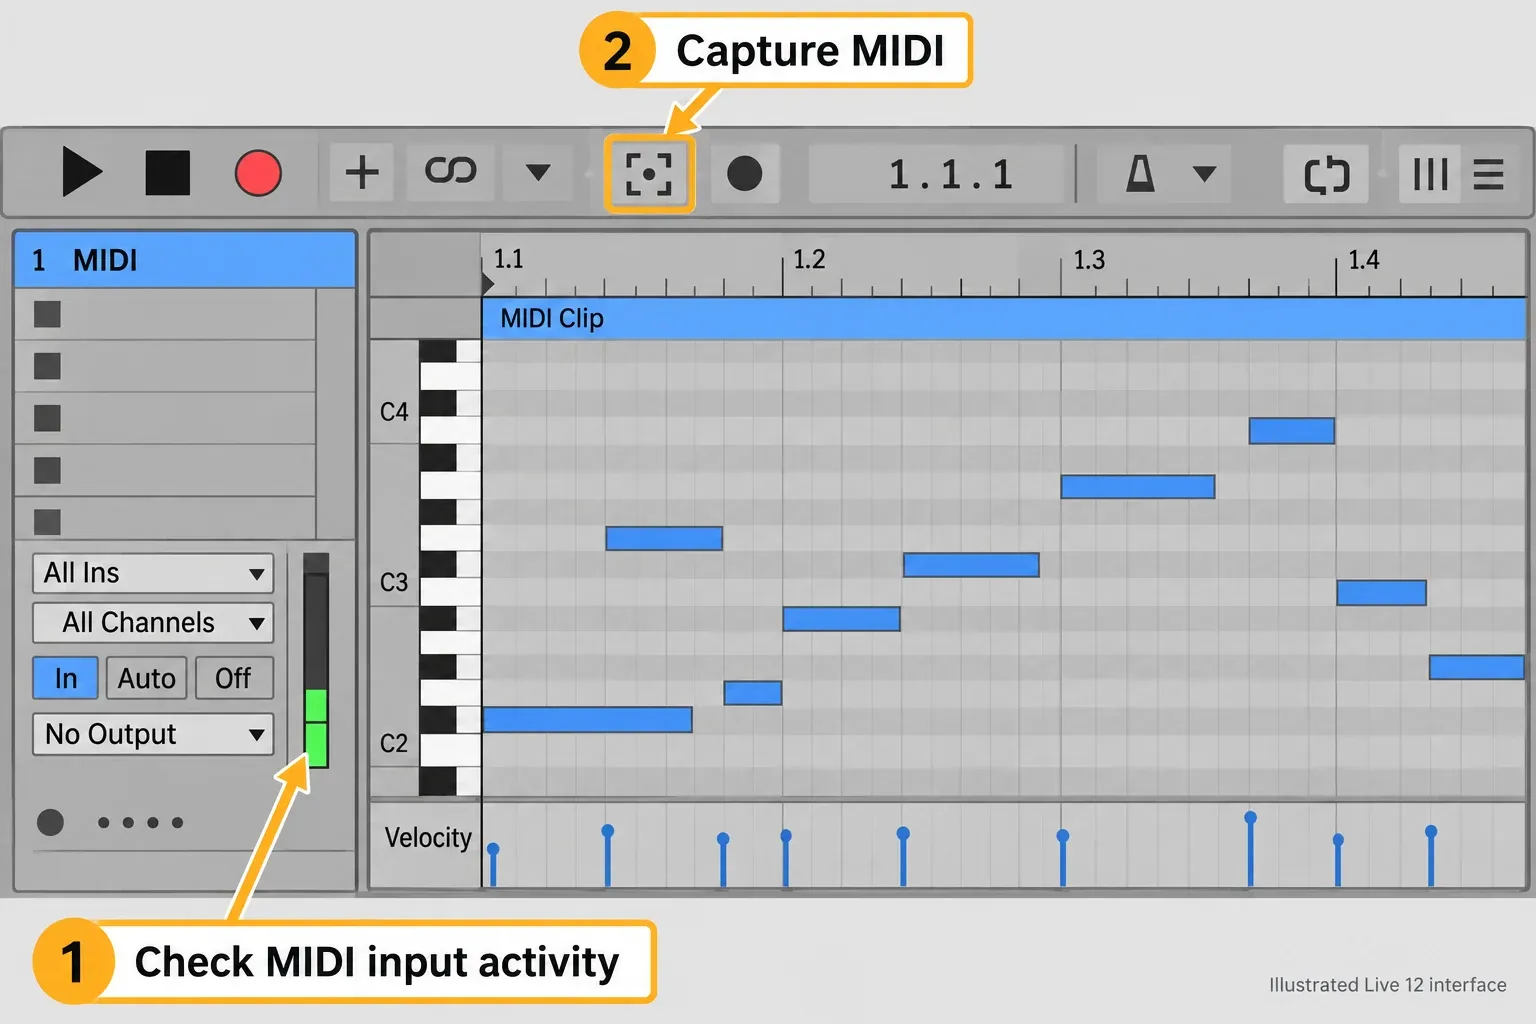
Task: Open the dropdown arrow next to the link icon
Action: point(538,173)
